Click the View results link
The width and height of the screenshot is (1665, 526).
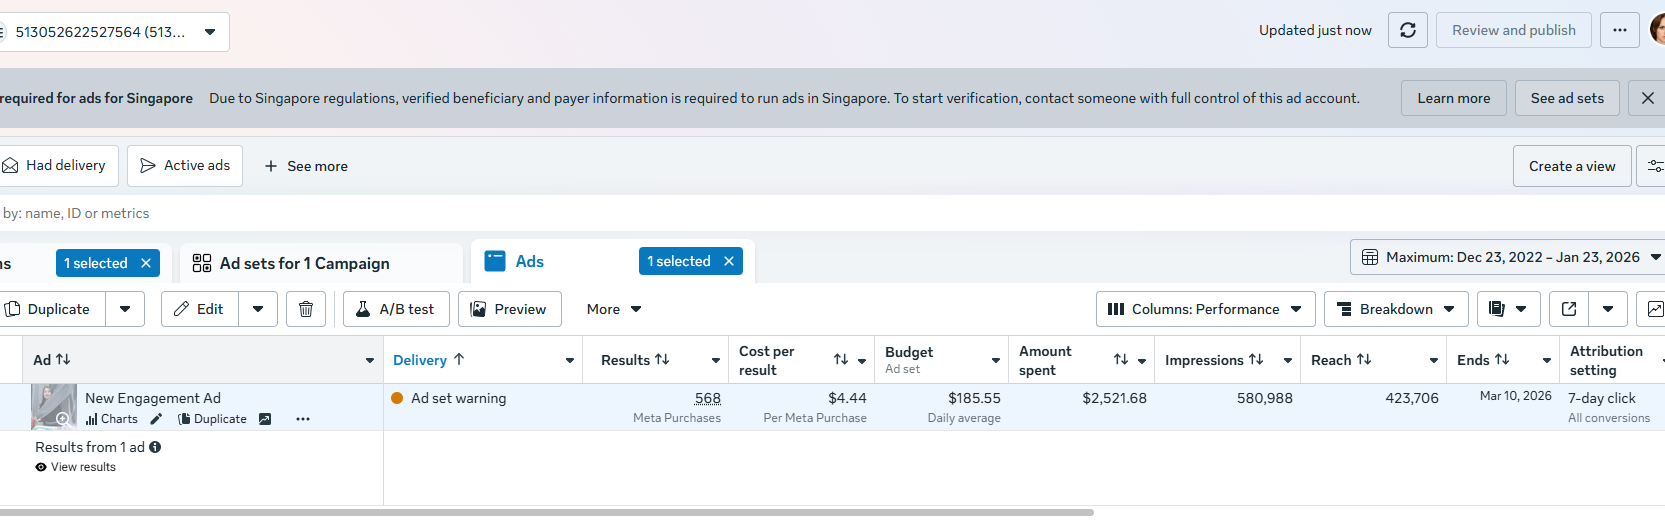pos(83,467)
